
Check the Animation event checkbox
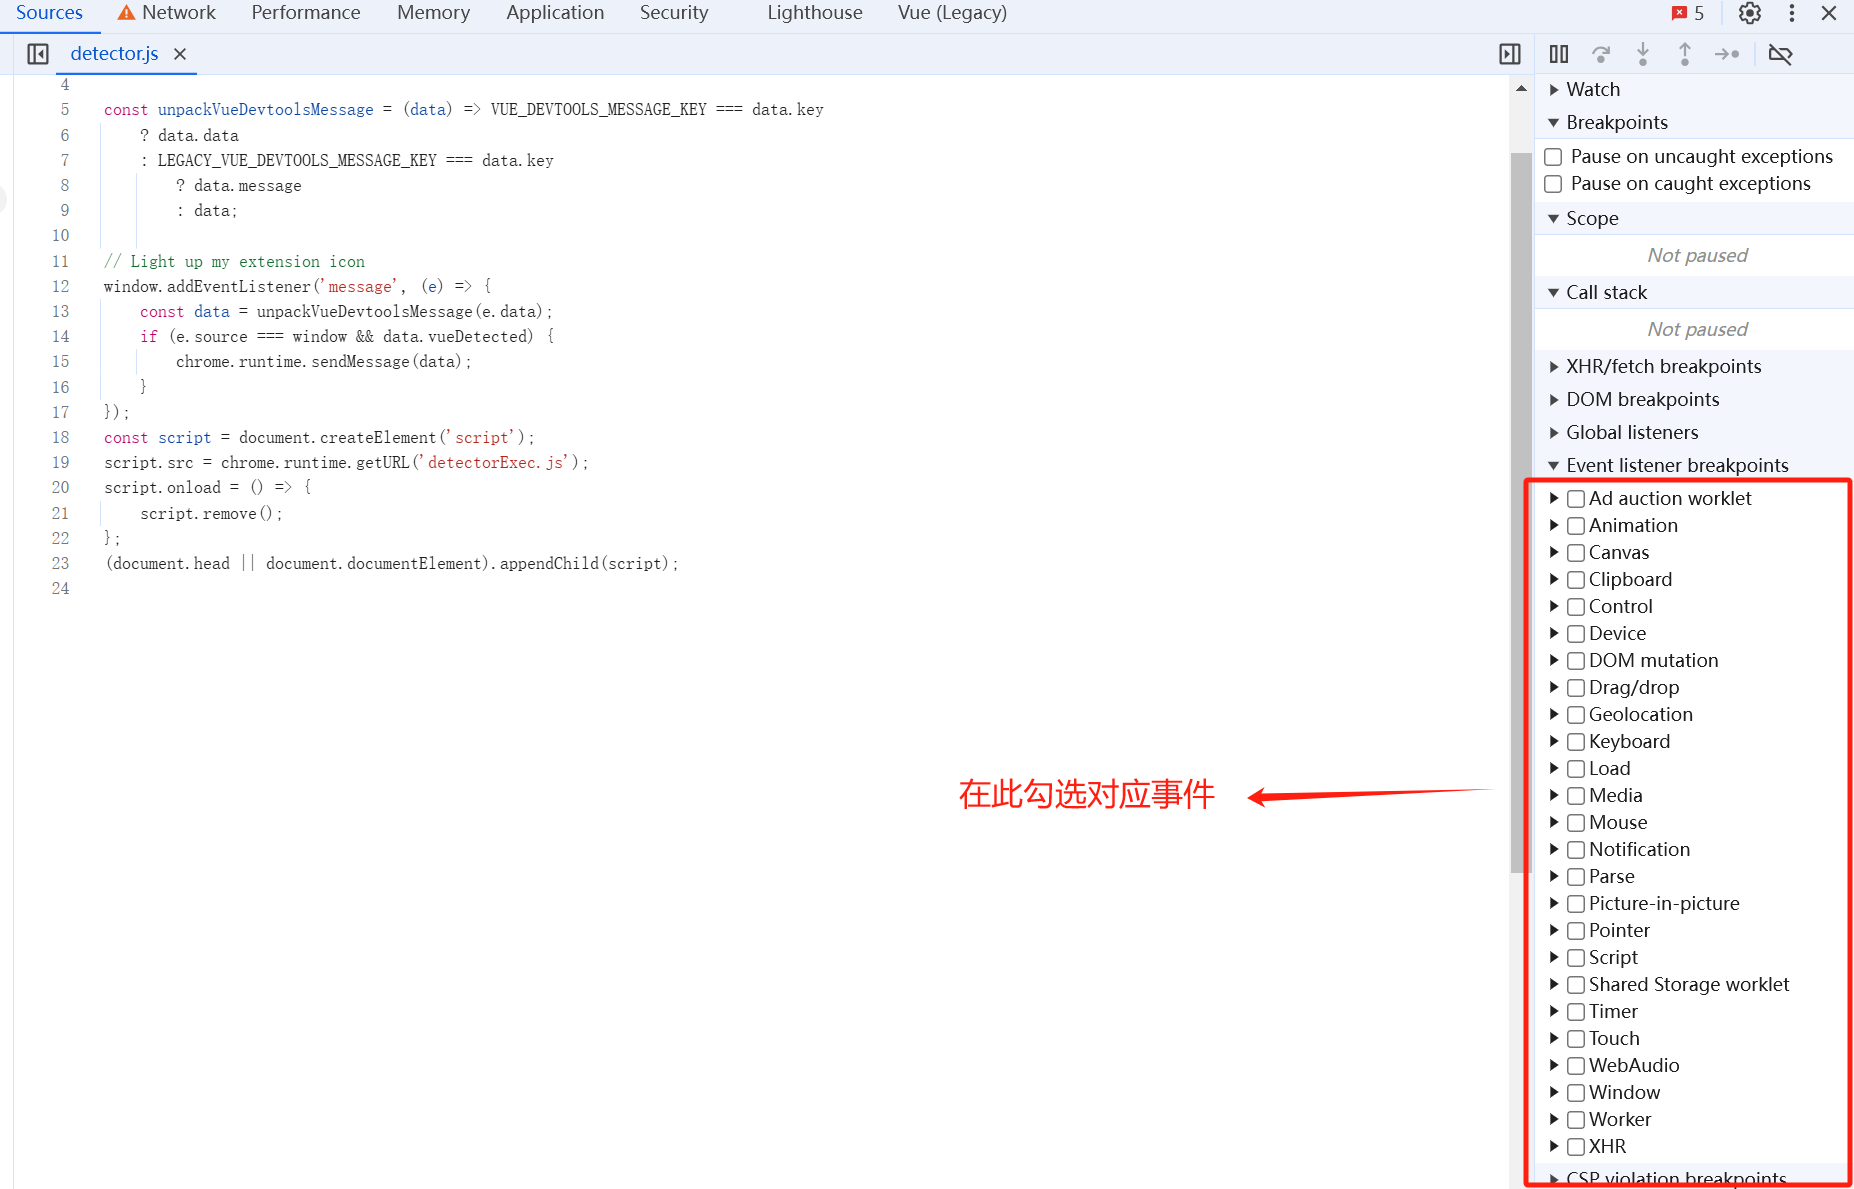coord(1576,526)
